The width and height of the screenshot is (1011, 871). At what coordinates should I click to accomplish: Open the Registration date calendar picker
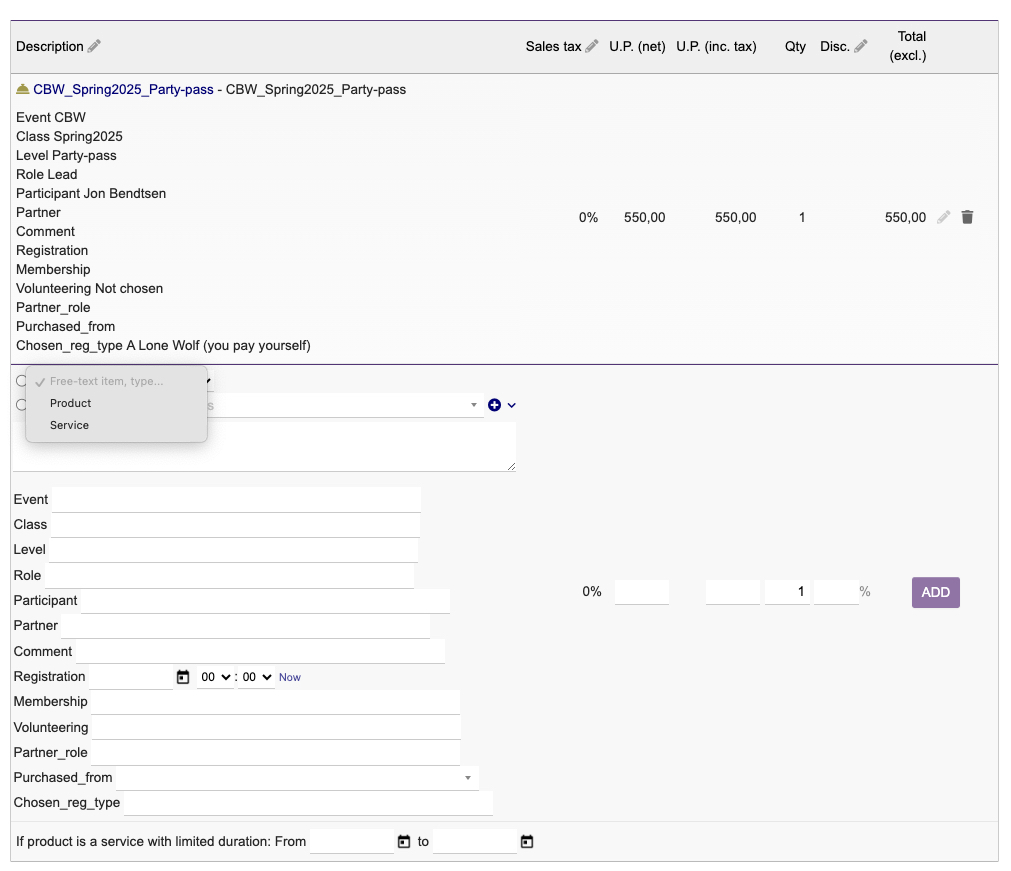[183, 677]
